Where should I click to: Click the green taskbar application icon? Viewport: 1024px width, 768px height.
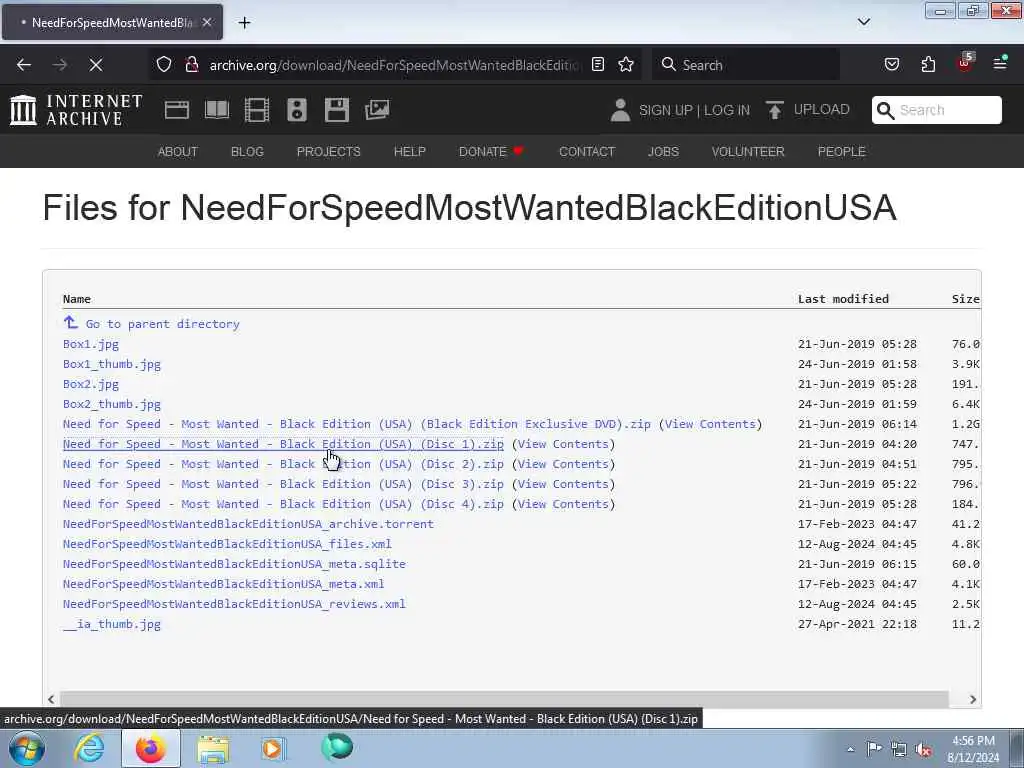pyautogui.click(x=337, y=748)
